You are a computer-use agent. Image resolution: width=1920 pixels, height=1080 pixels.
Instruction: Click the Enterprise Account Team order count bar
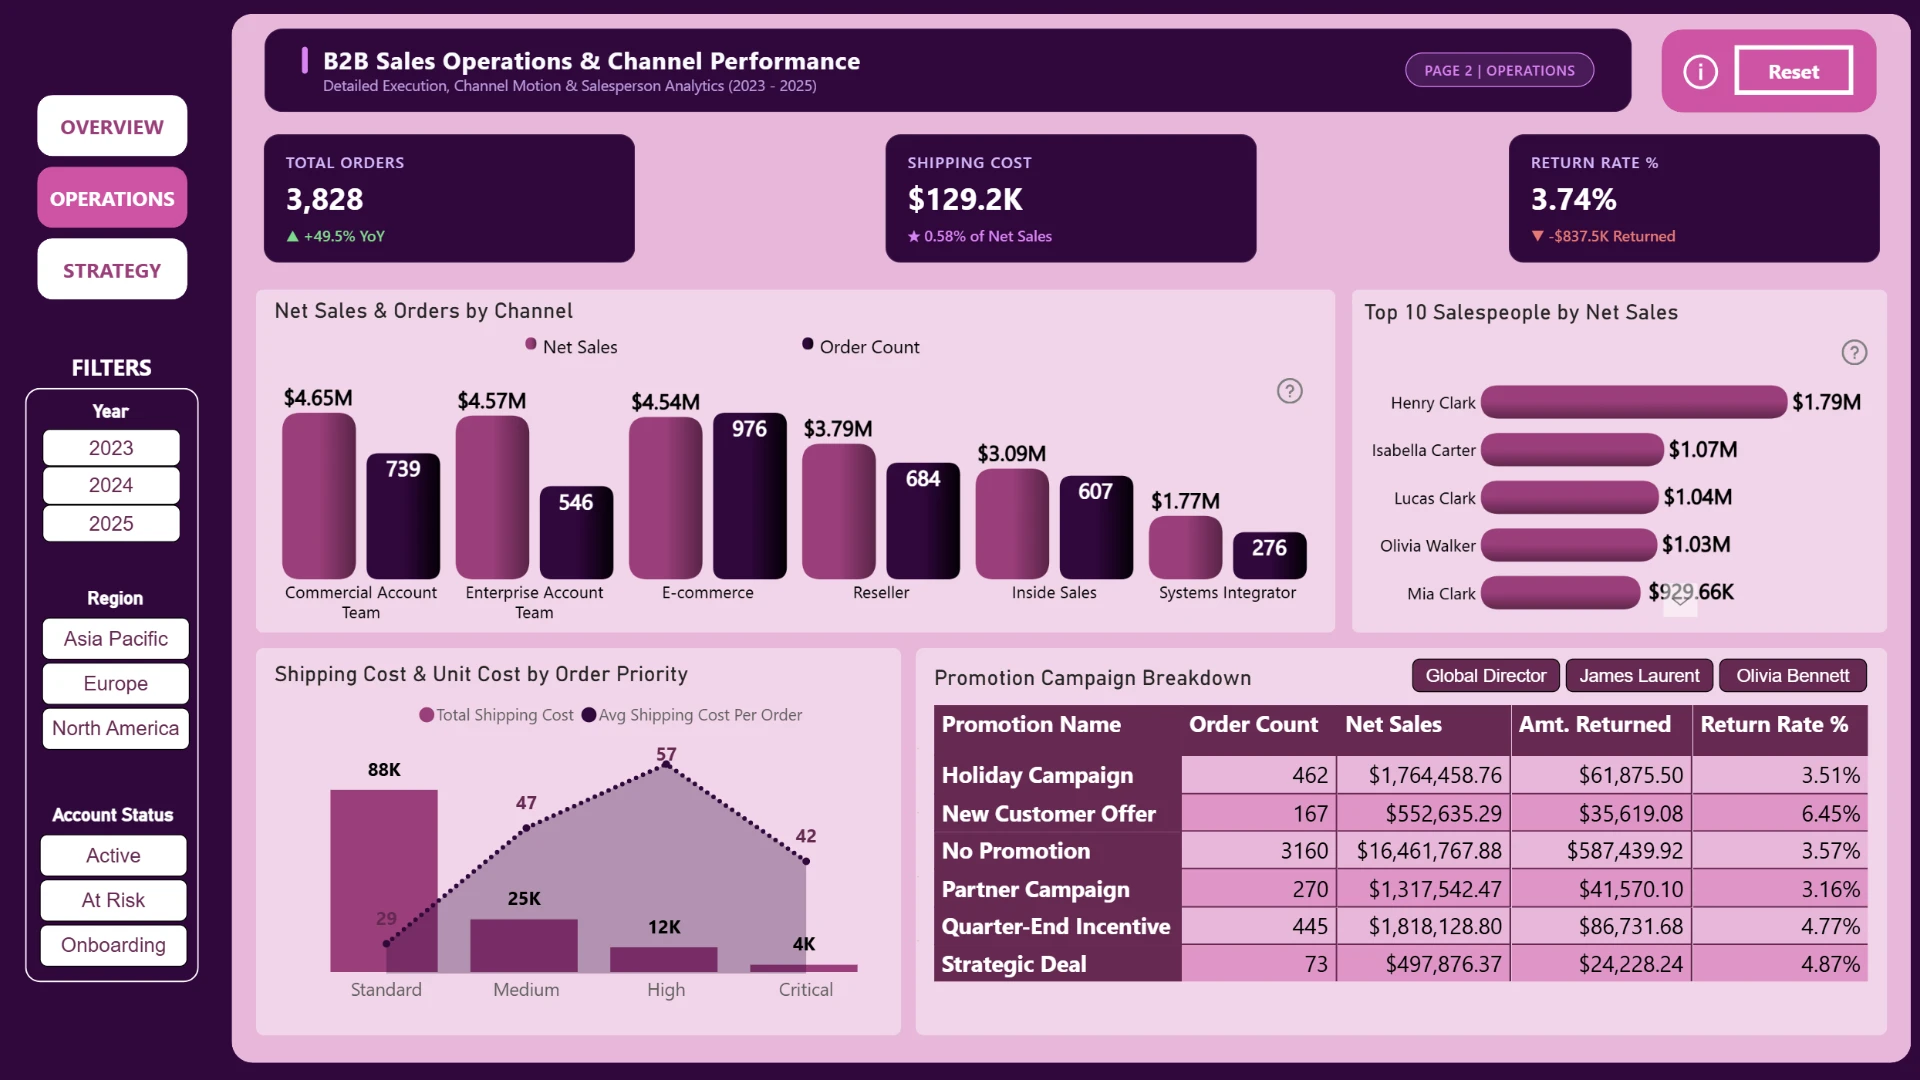click(x=576, y=533)
